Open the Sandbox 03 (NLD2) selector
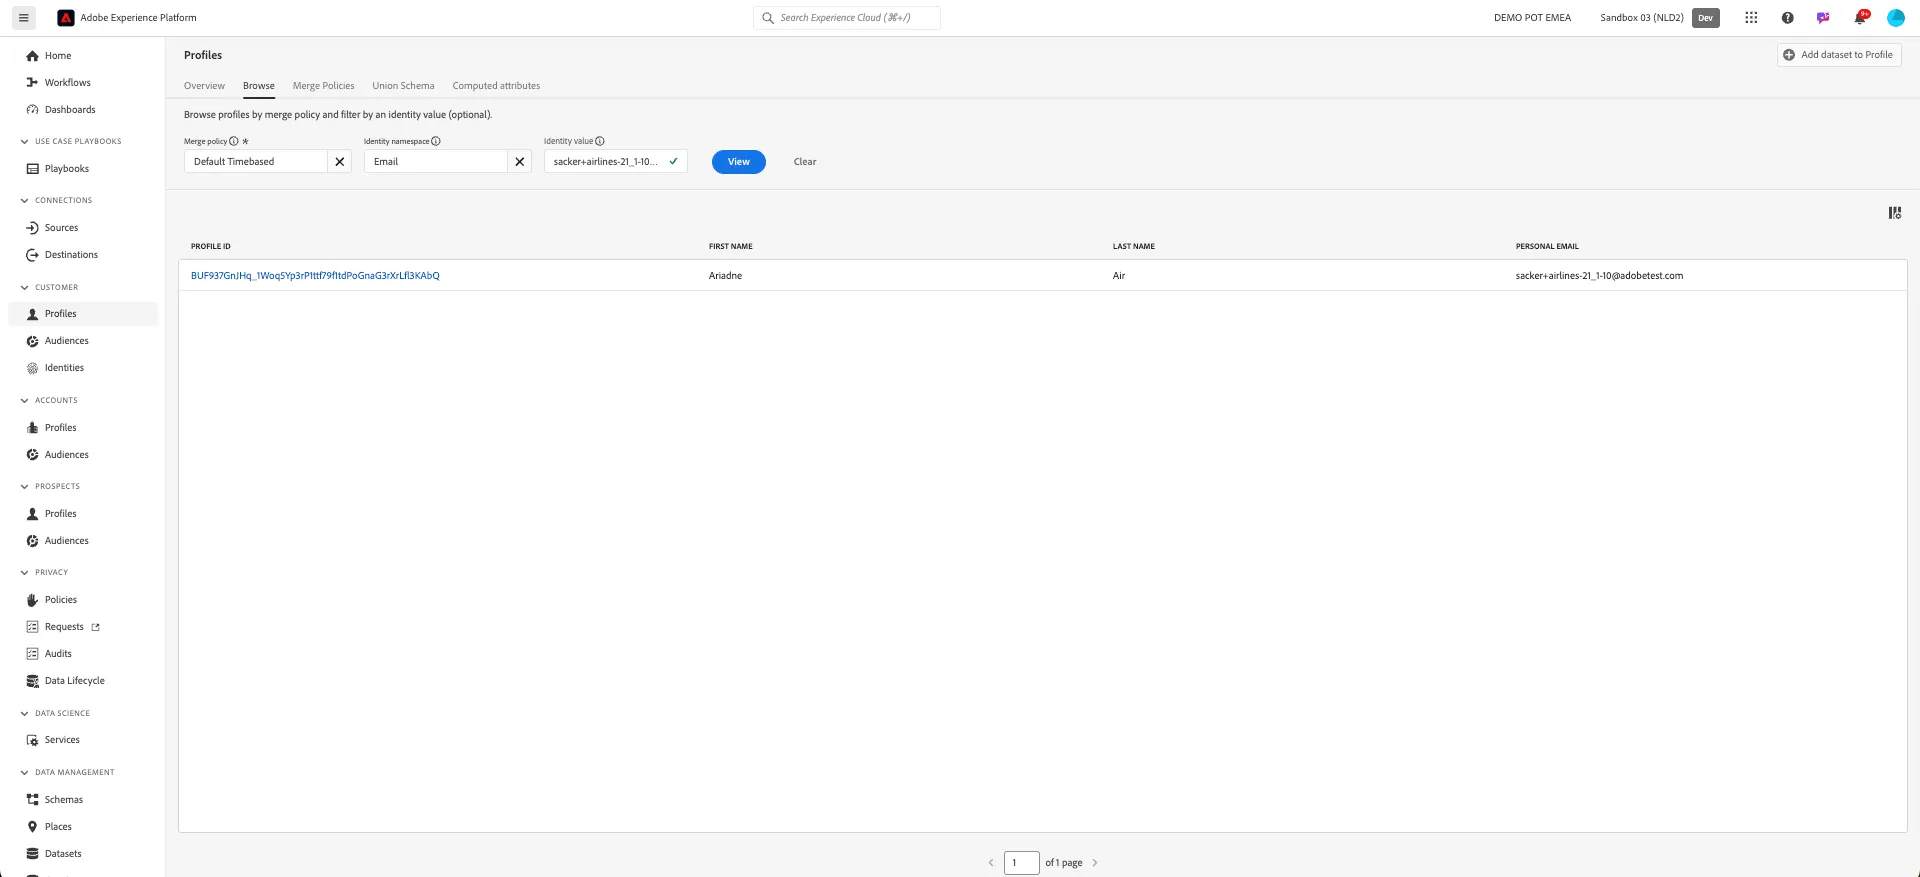The height and width of the screenshot is (877, 1920). click(1642, 18)
